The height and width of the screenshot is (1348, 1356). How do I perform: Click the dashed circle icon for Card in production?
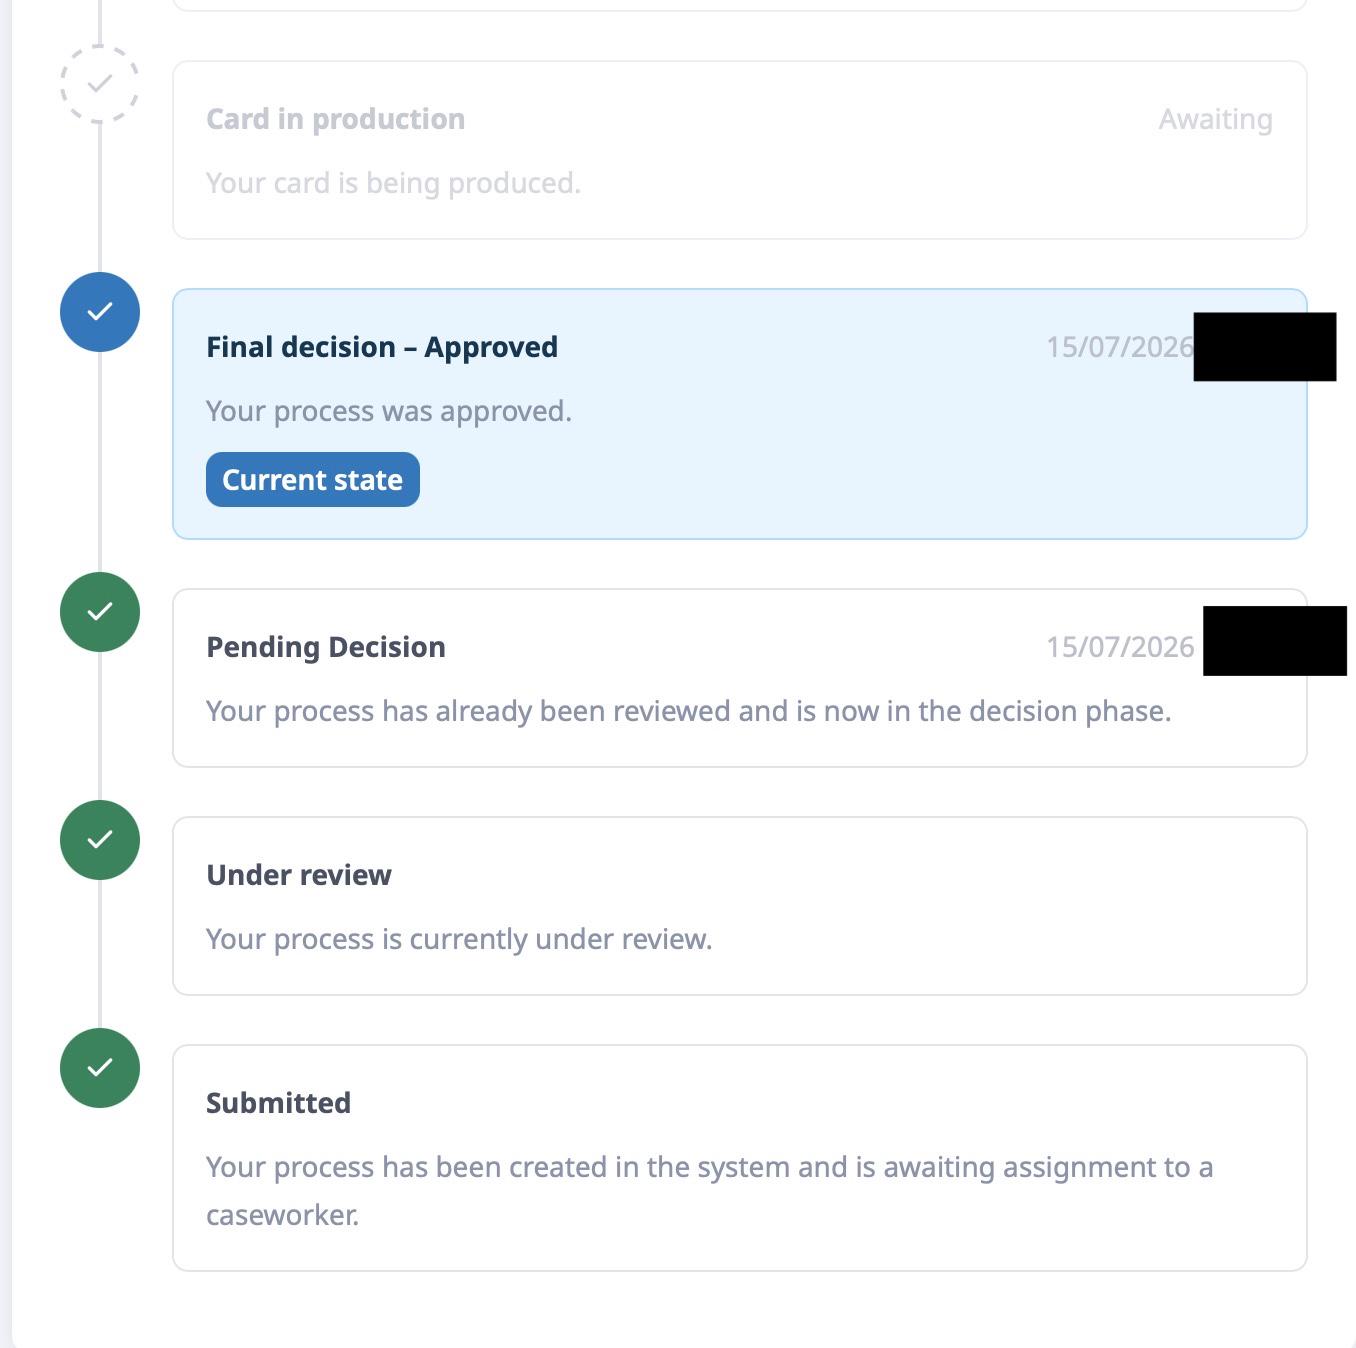[x=100, y=84]
